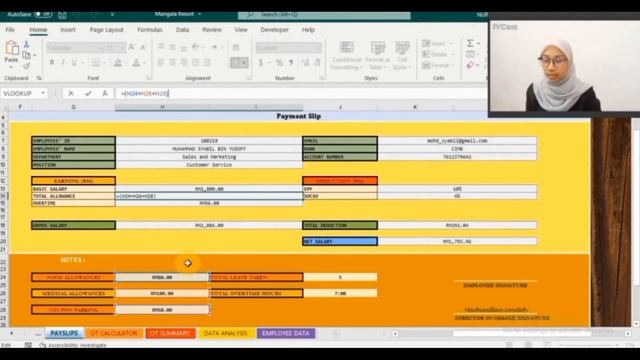
Task: Open Conditional Formatting menu
Action: pyautogui.click(x=347, y=55)
